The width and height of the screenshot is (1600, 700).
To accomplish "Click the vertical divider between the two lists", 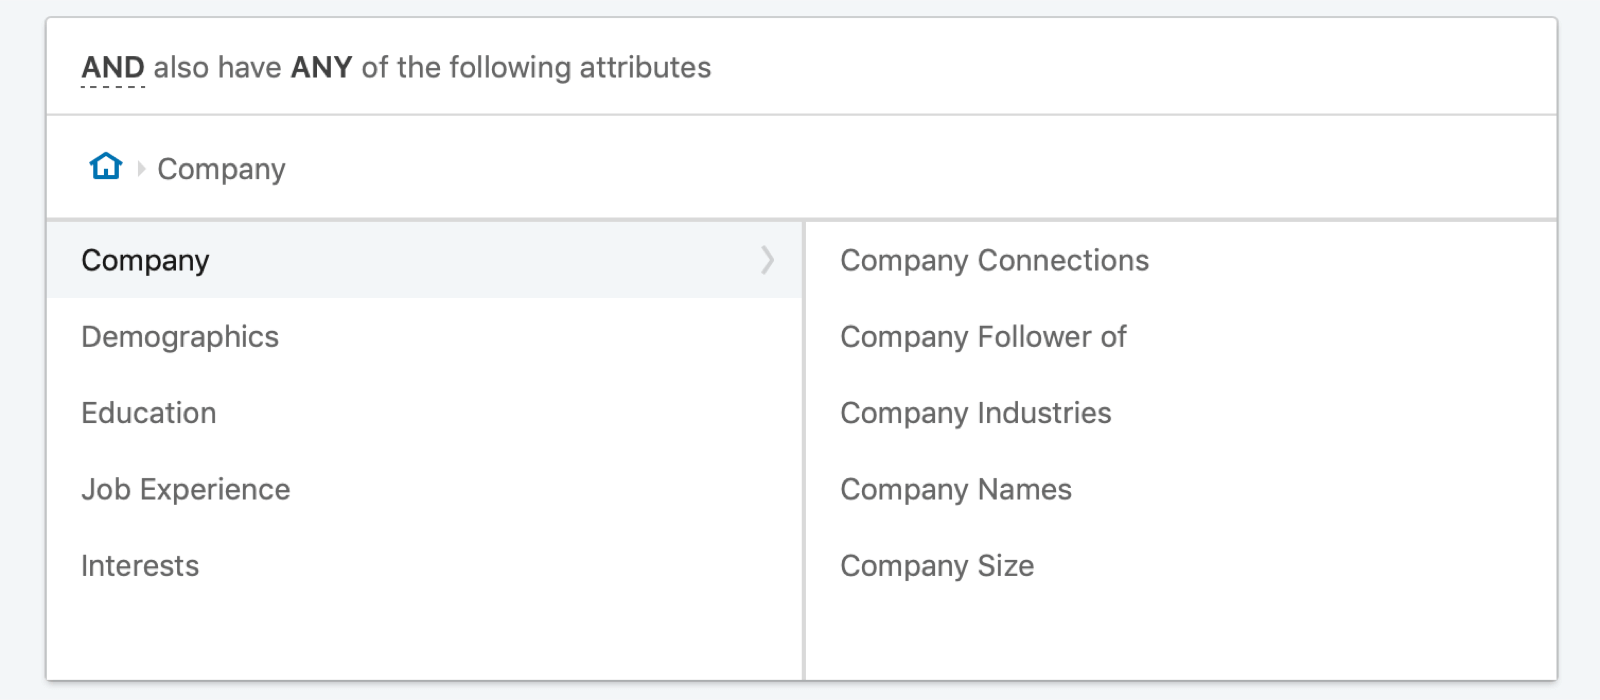I will (x=804, y=450).
